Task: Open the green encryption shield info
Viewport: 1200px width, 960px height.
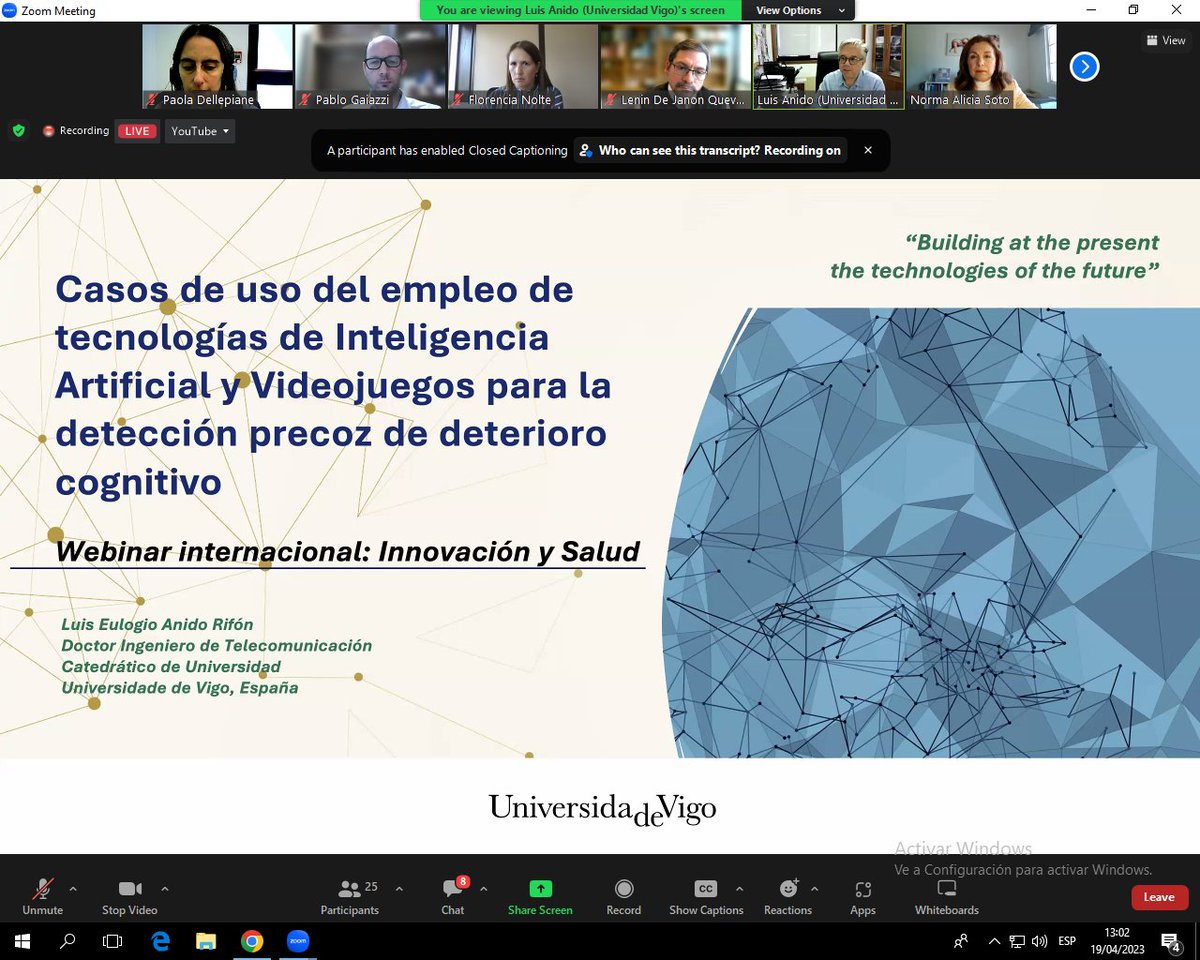Action: [x=18, y=131]
